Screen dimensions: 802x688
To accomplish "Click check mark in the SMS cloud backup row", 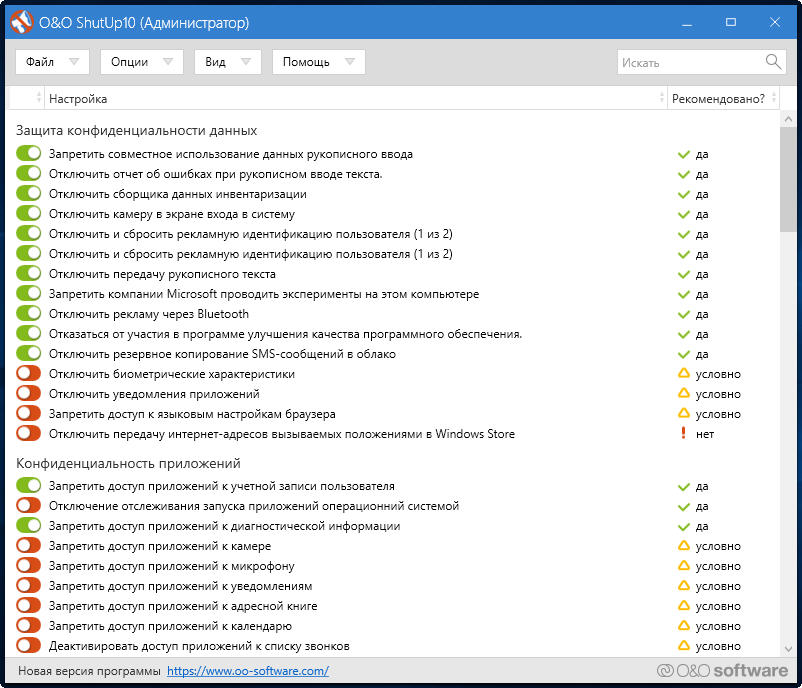I will coord(683,354).
